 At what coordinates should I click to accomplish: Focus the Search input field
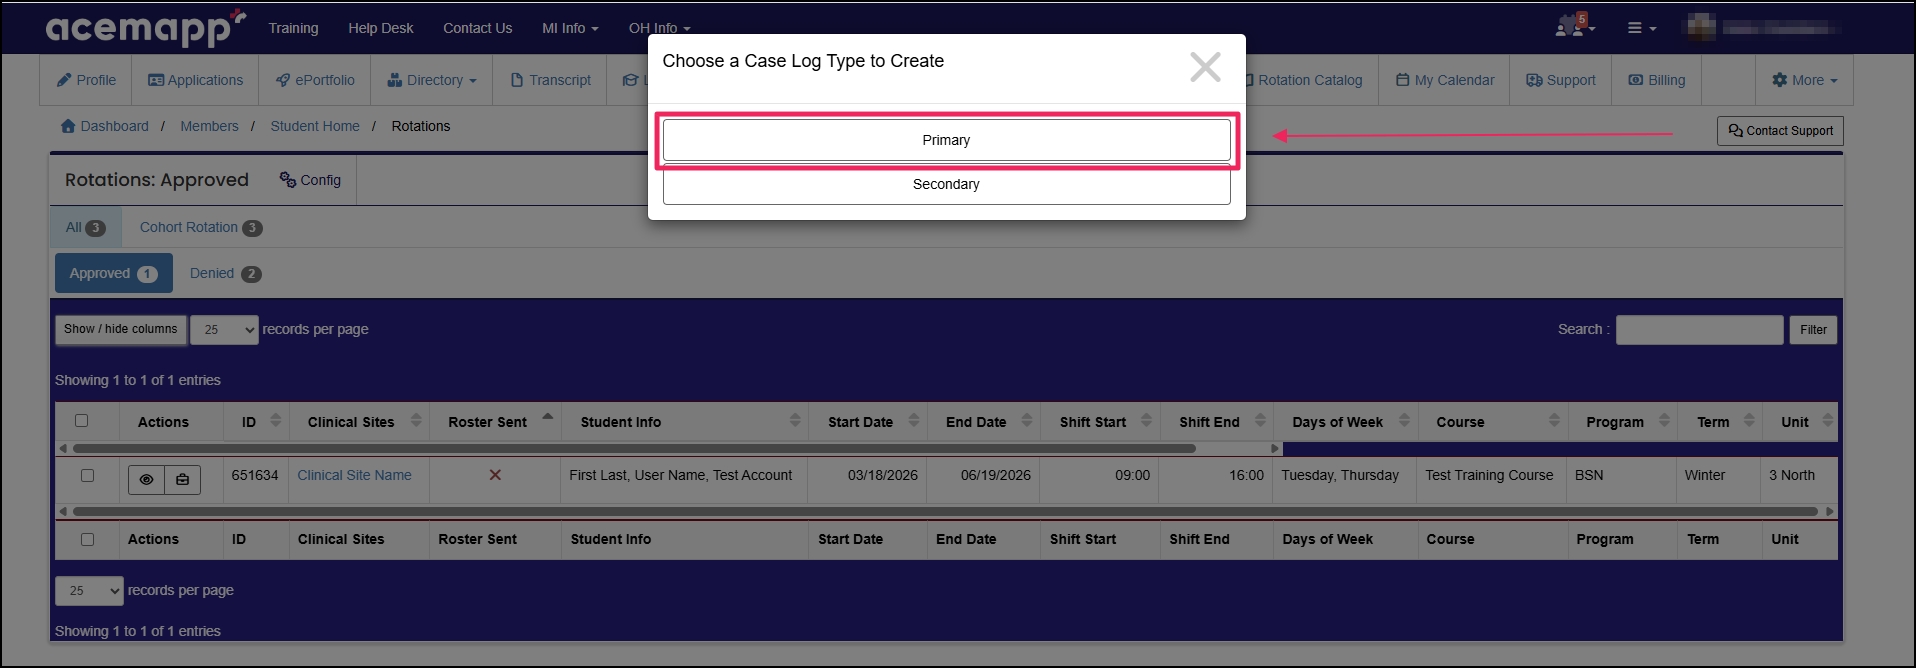point(1699,330)
